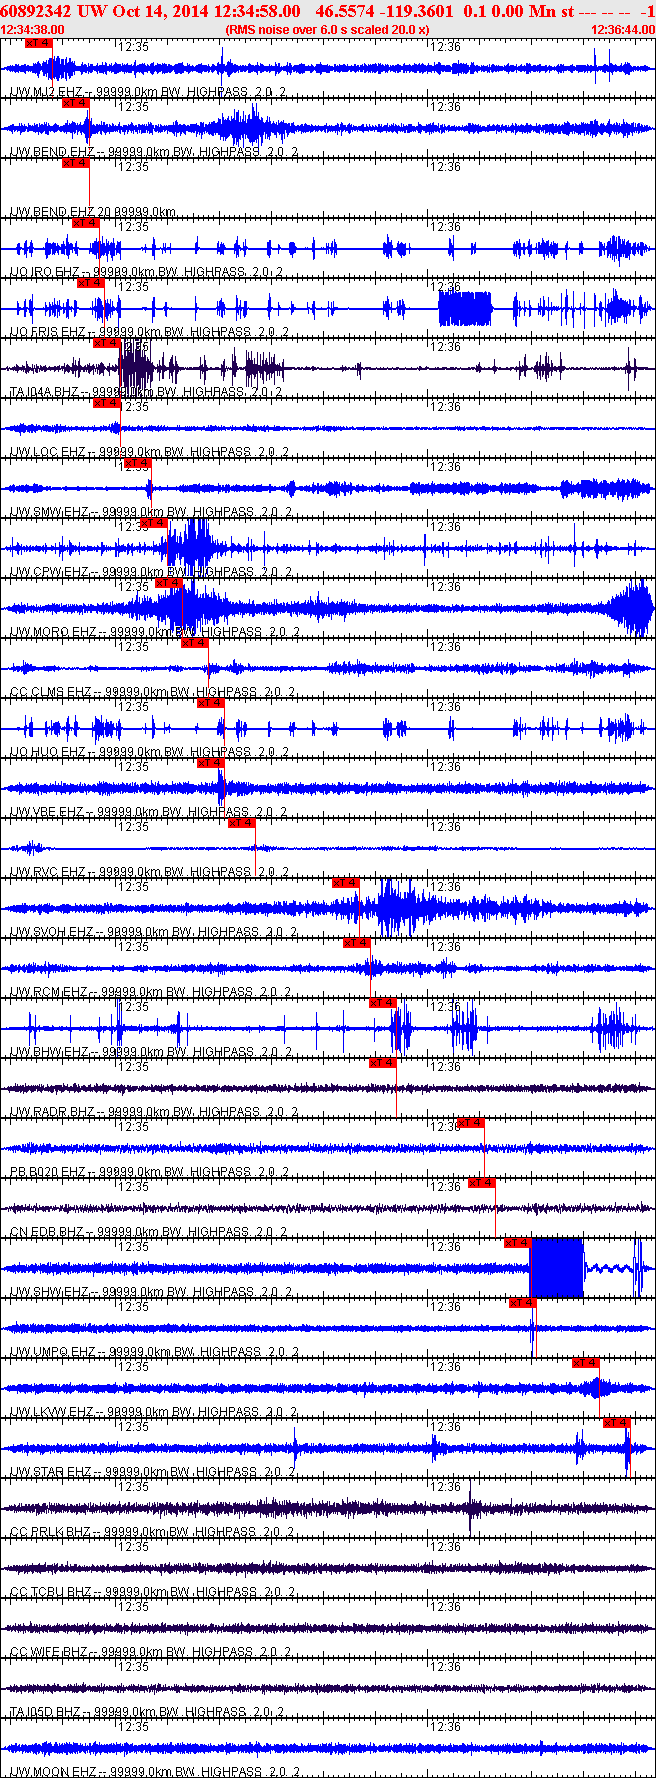The height and width of the screenshot is (1778, 656).
Task: Select the red arrival flag on UW LKWY trace
Action: pos(585,1363)
